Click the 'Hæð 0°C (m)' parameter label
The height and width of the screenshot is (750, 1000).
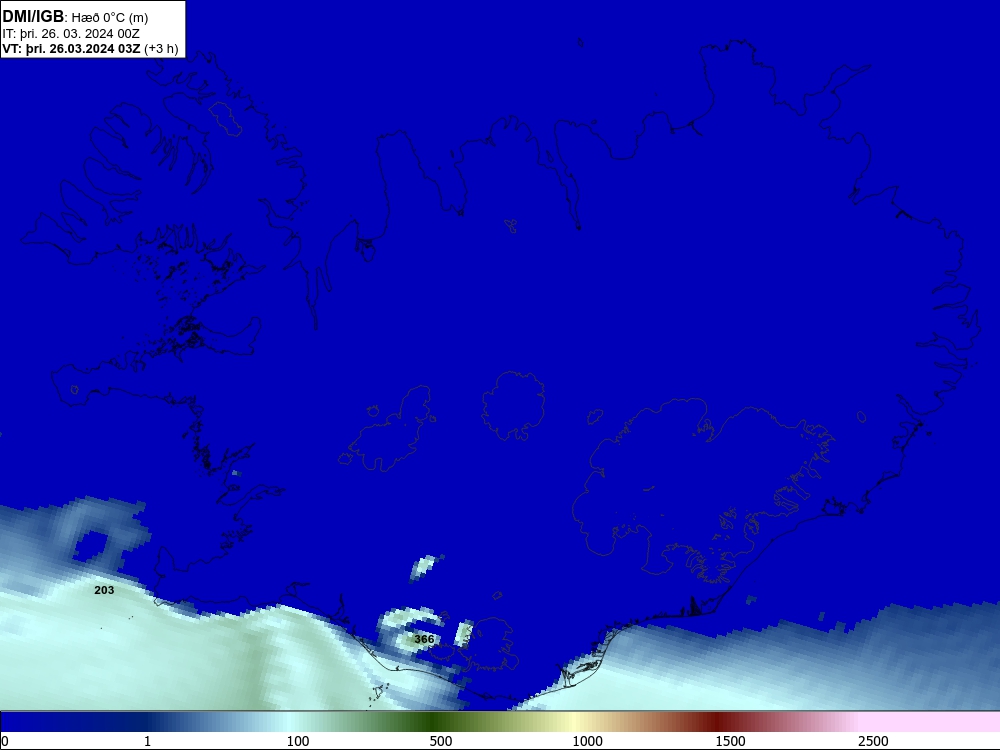110,18
